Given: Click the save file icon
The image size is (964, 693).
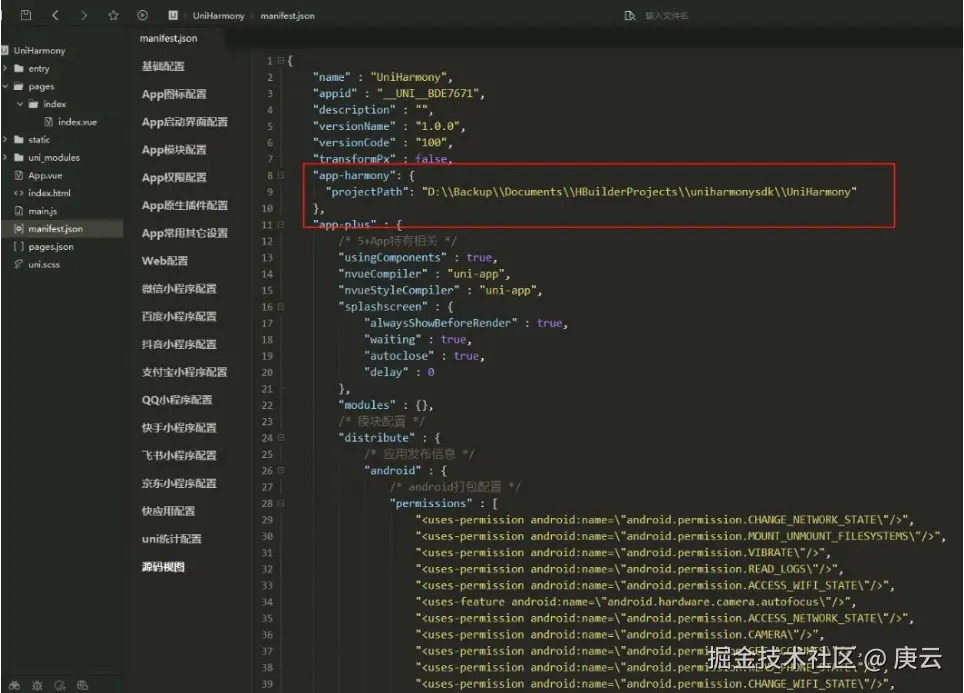Looking at the screenshot, I should [x=26, y=15].
